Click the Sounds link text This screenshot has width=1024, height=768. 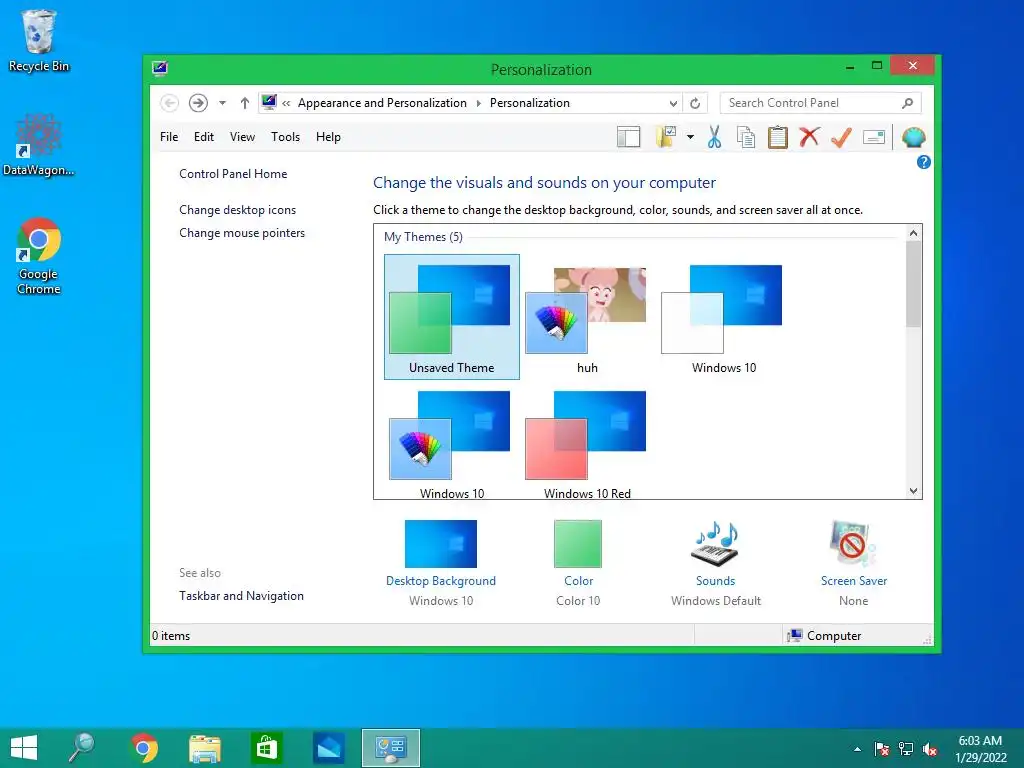(x=715, y=581)
